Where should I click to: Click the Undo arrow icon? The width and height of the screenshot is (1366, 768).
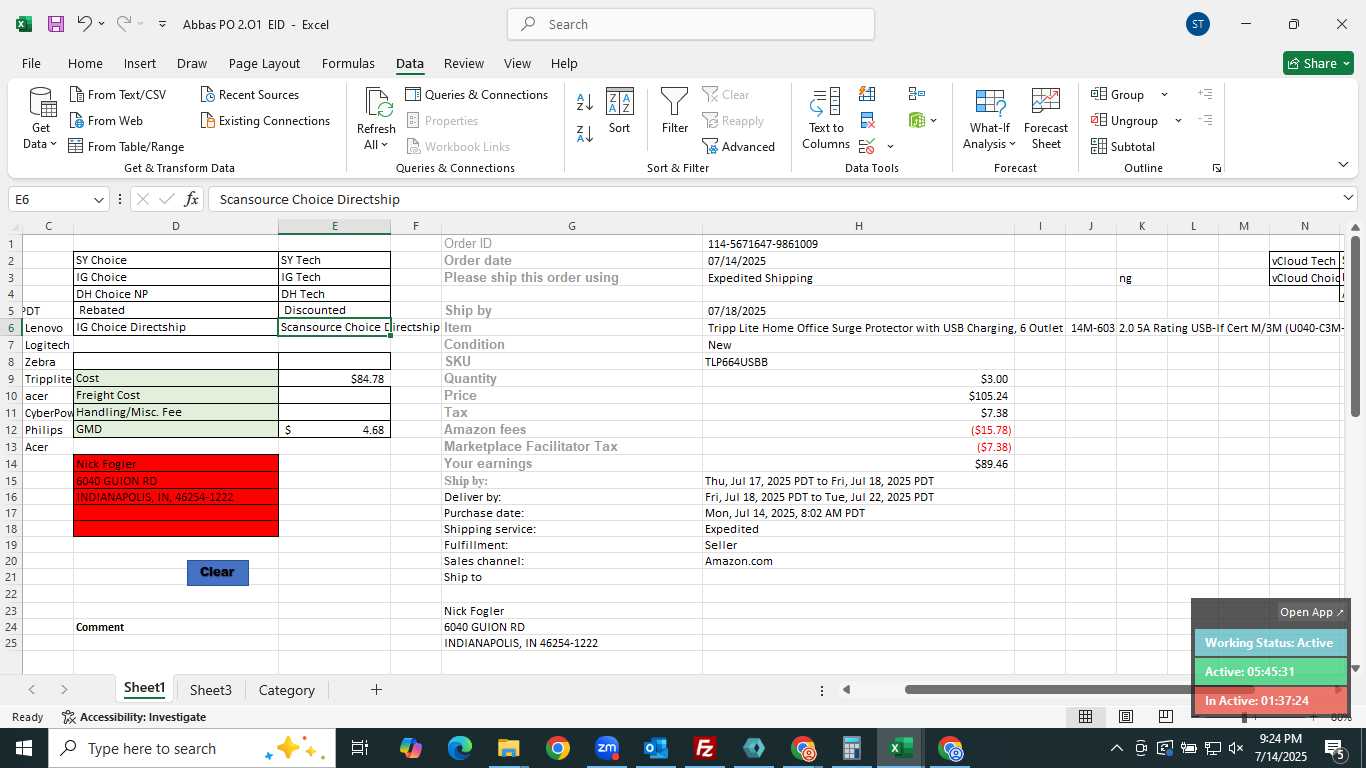pyautogui.click(x=85, y=24)
